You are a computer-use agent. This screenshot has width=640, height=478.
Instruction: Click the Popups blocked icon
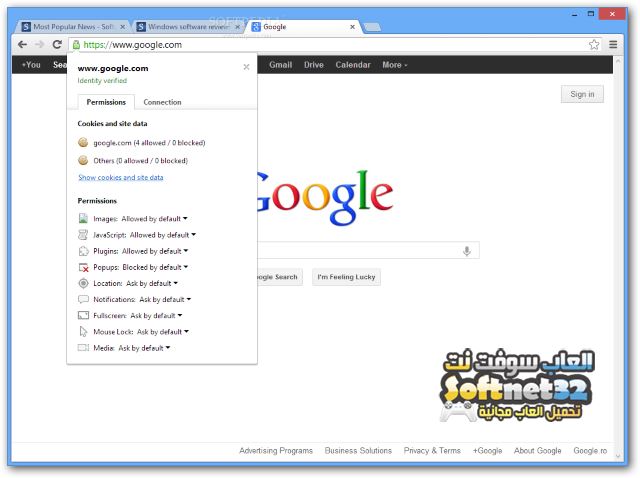pyautogui.click(x=83, y=267)
